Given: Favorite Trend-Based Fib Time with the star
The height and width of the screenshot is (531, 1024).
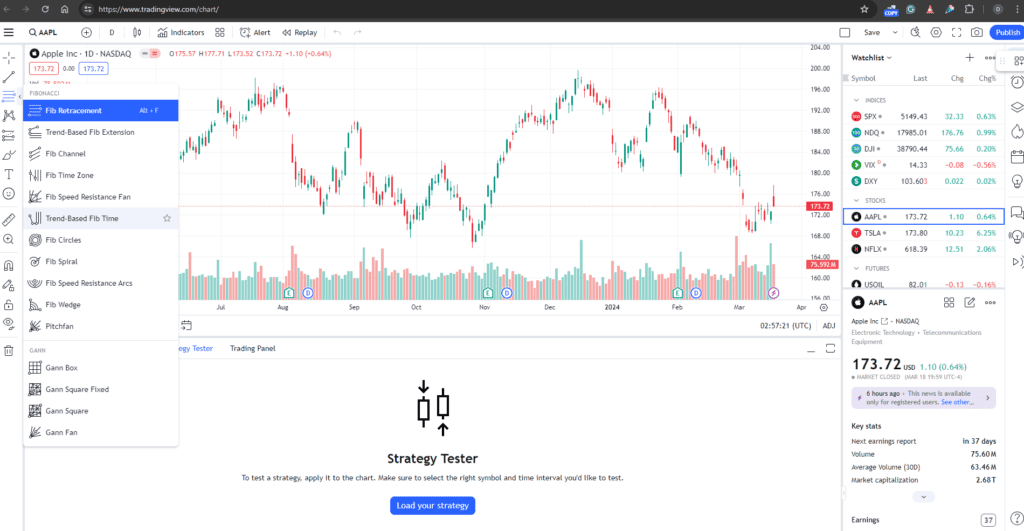Looking at the screenshot, I should click(x=167, y=218).
